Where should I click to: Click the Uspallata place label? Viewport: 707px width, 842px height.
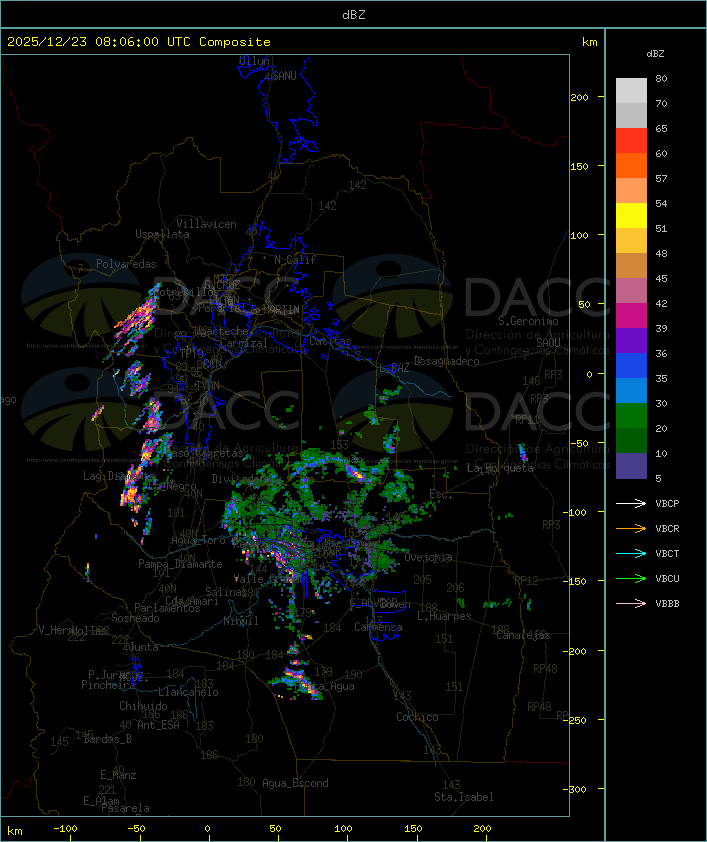click(162, 234)
